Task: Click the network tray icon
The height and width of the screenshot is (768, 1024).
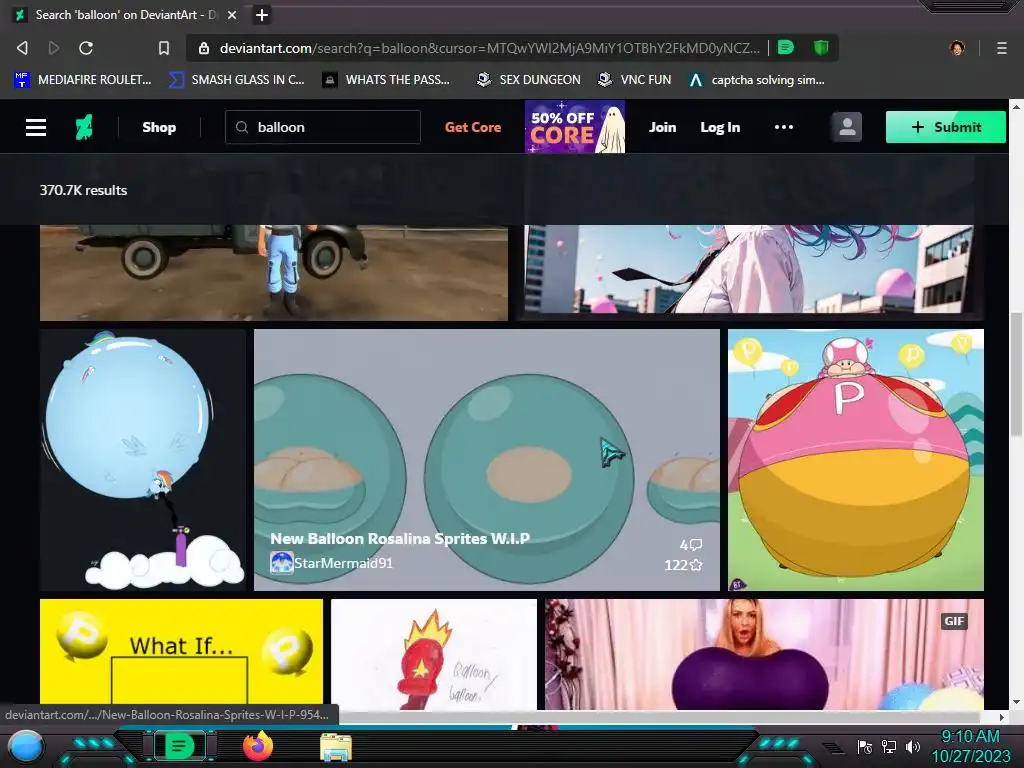Action: 889,747
